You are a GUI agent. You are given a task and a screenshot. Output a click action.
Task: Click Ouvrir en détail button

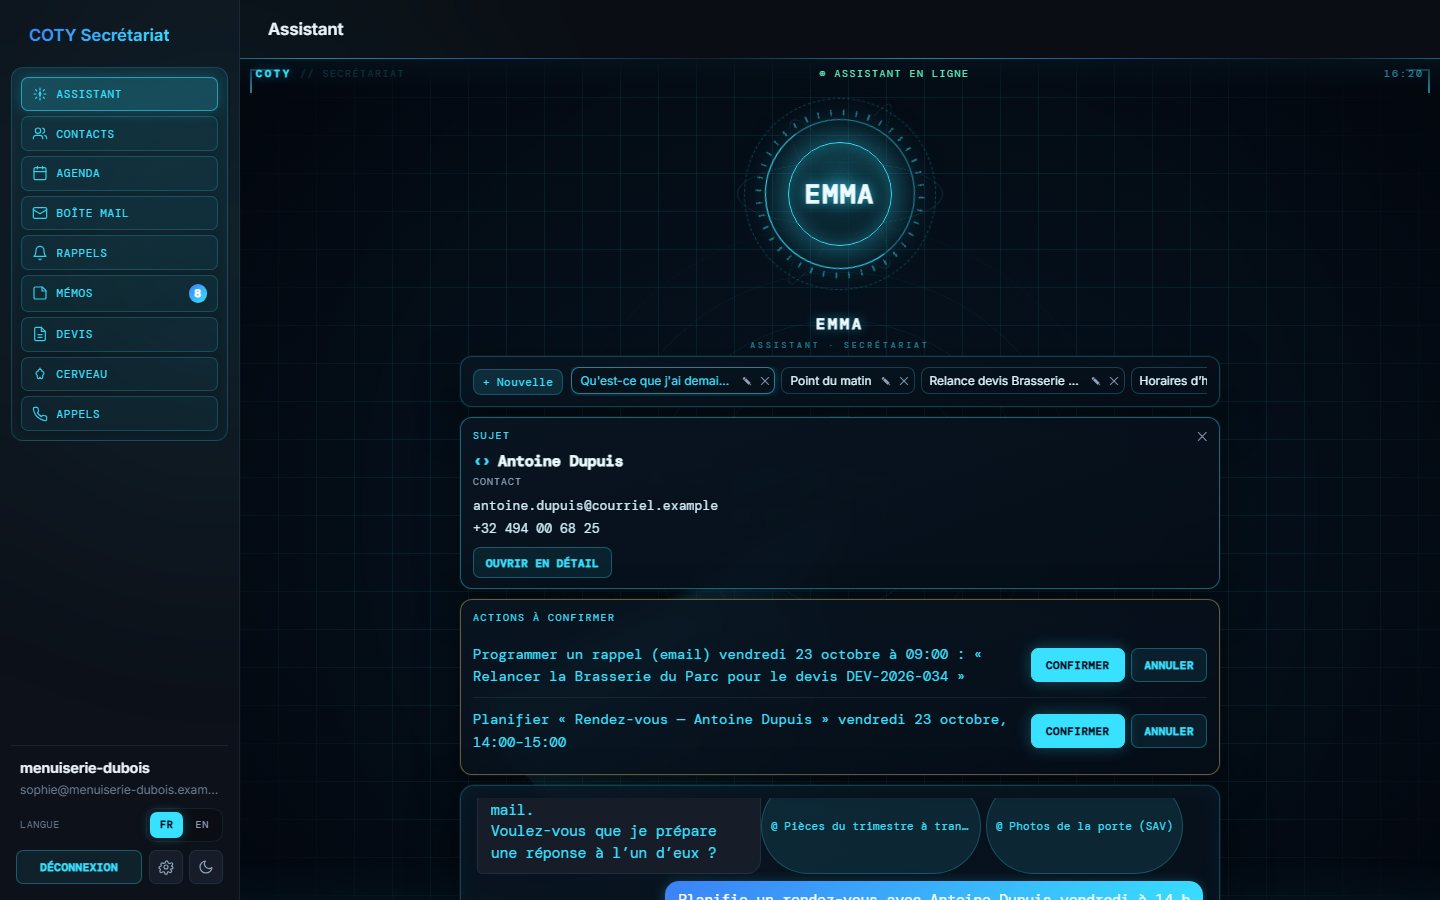pos(542,563)
